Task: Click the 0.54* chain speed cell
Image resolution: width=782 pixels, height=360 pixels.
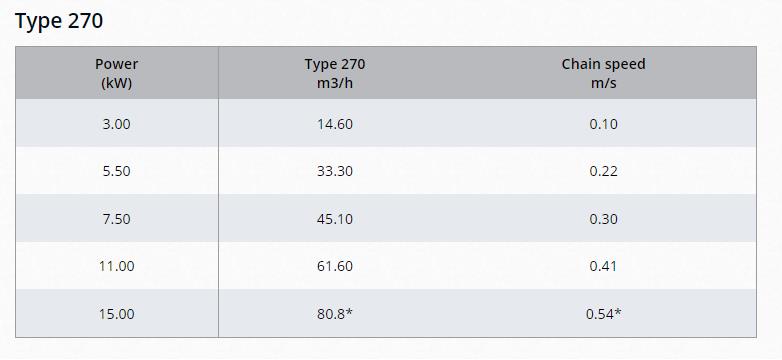Action: pyautogui.click(x=603, y=314)
